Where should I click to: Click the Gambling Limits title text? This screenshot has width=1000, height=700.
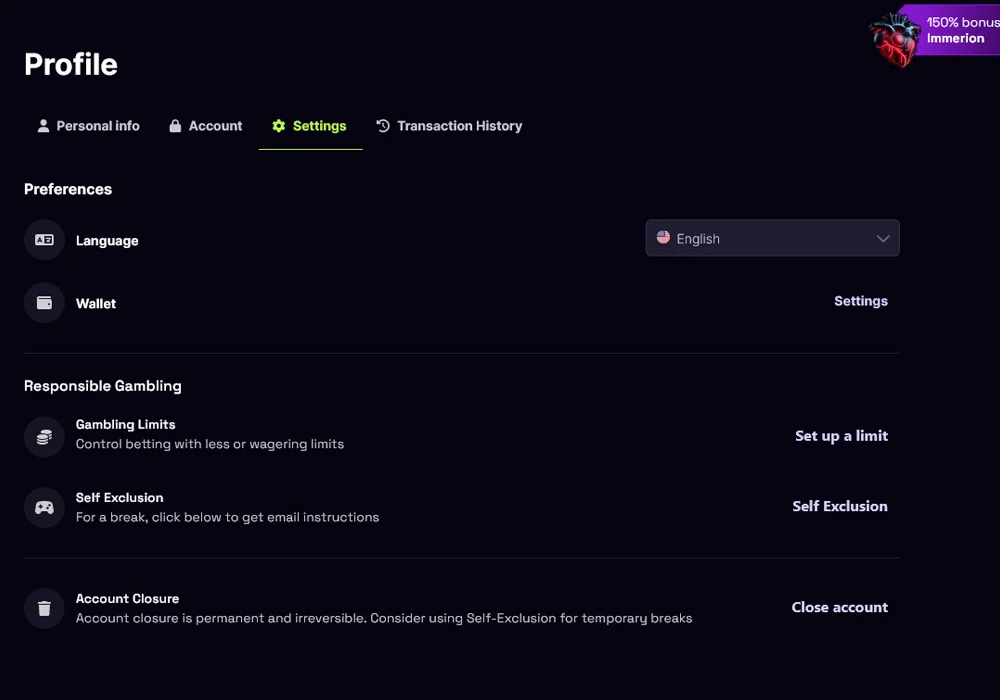[x=126, y=425]
